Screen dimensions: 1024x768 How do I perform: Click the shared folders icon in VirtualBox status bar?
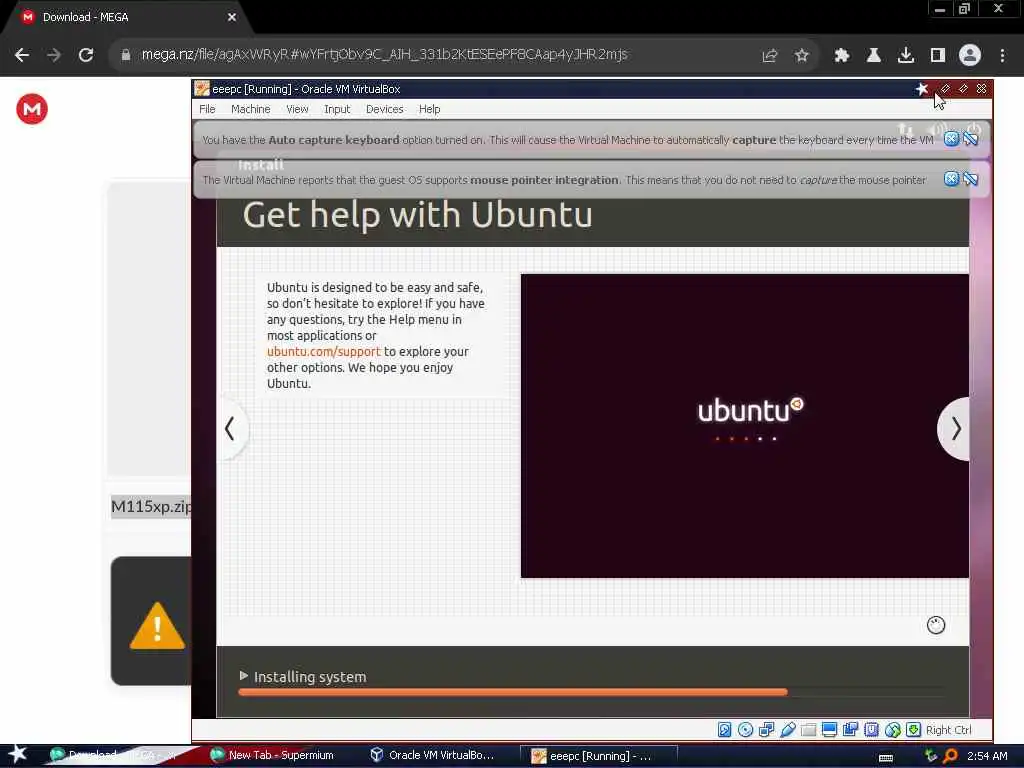pos(808,729)
